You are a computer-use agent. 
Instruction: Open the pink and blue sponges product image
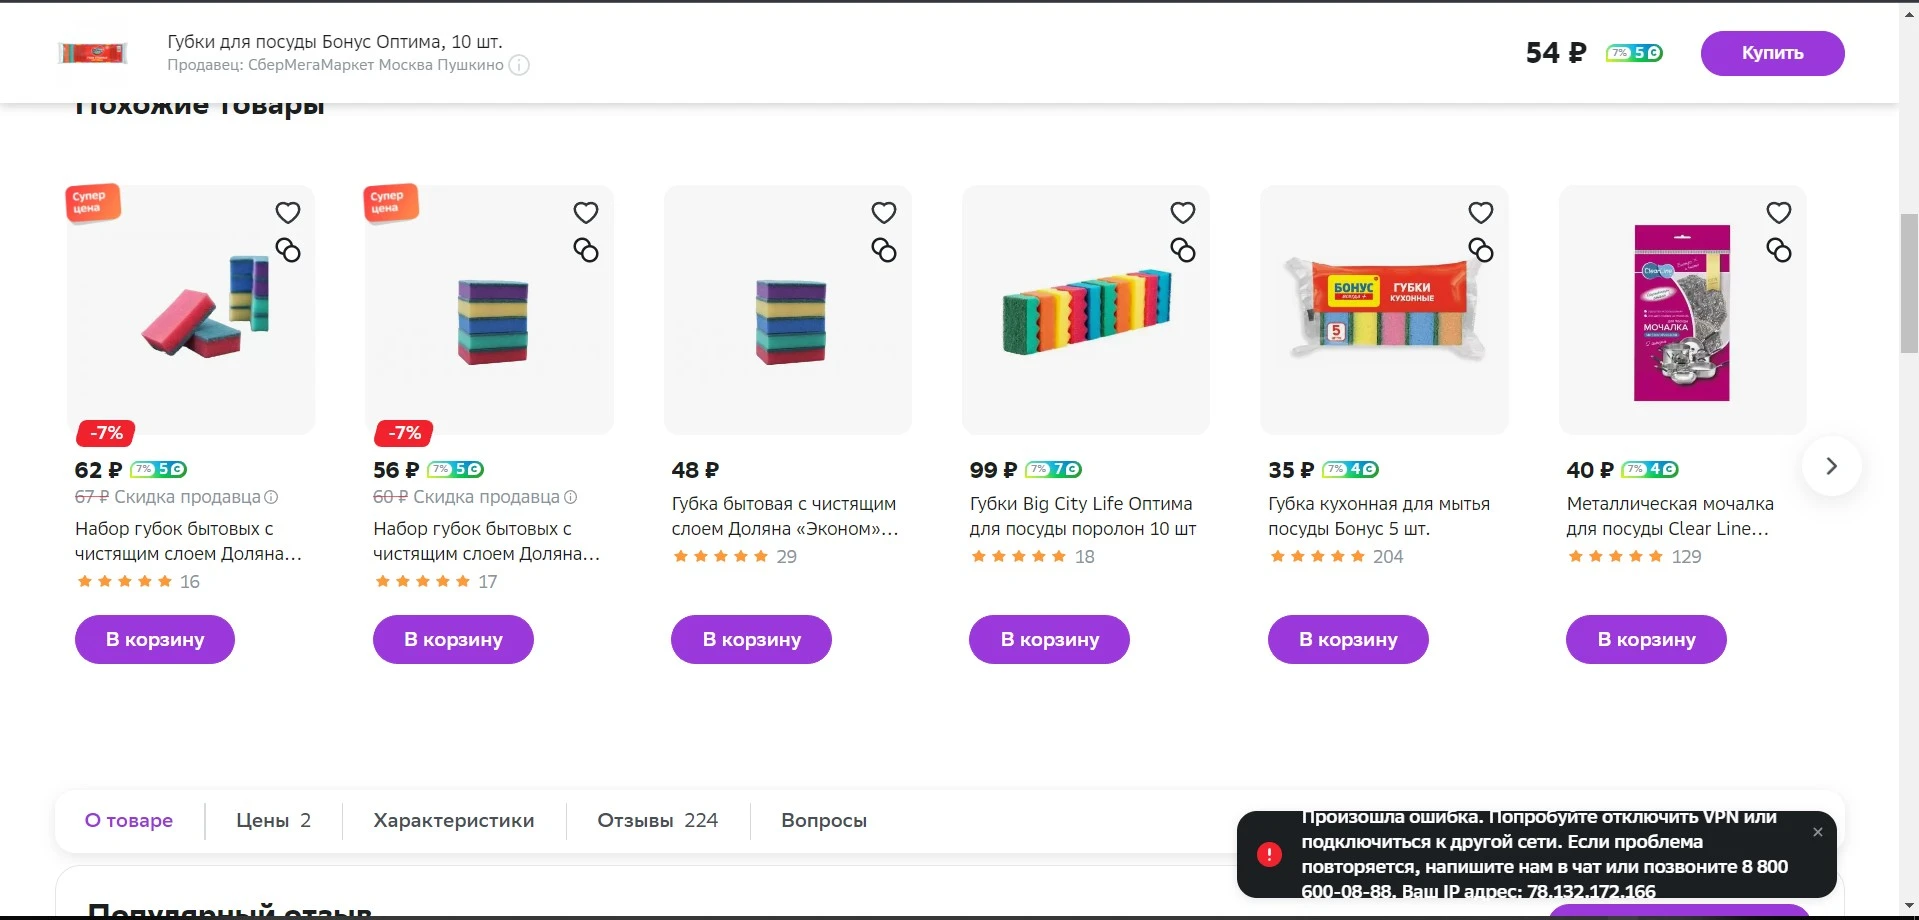[x=191, y=310]
